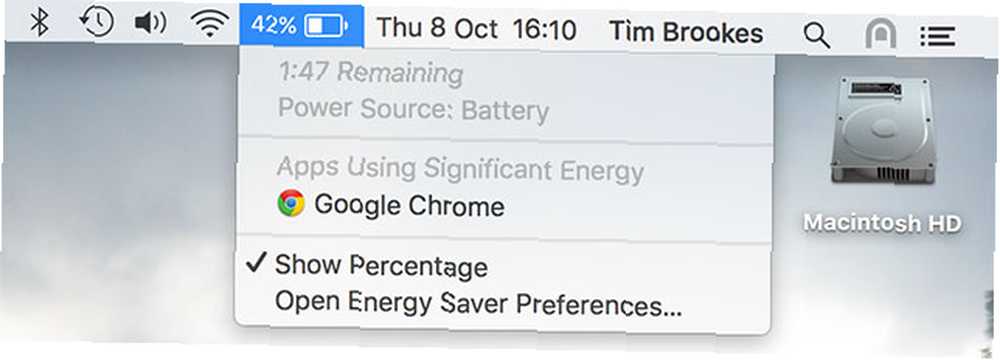Open the Thu 8 Oct 16:10 clock menu
This screenshot has width=1000, height=360.
(476, 29)
